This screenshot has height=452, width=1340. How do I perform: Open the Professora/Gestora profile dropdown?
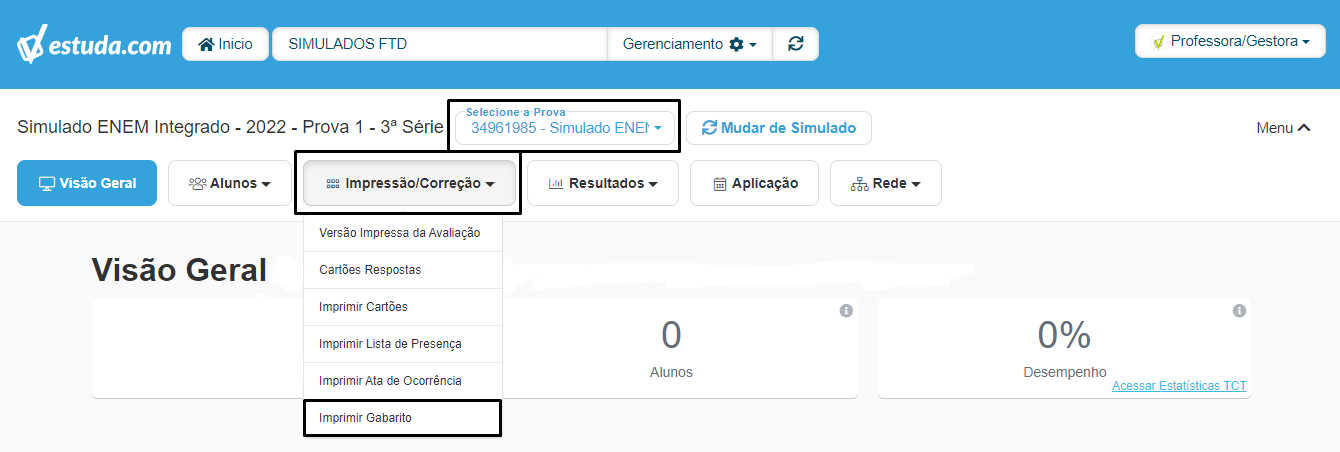point(1230,41)
